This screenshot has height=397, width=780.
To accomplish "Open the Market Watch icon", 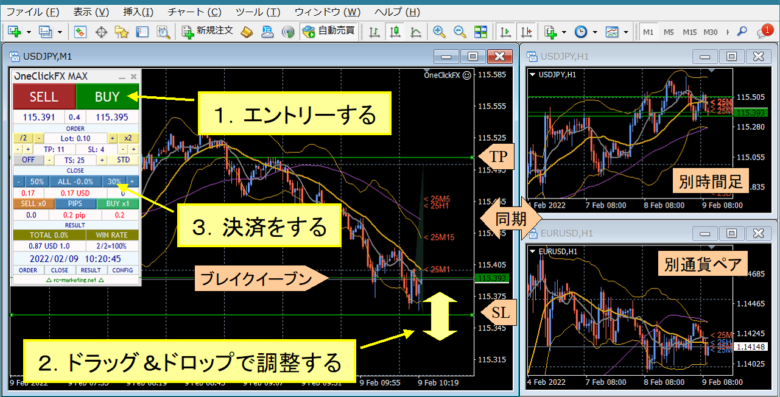I will pos(80,32).
